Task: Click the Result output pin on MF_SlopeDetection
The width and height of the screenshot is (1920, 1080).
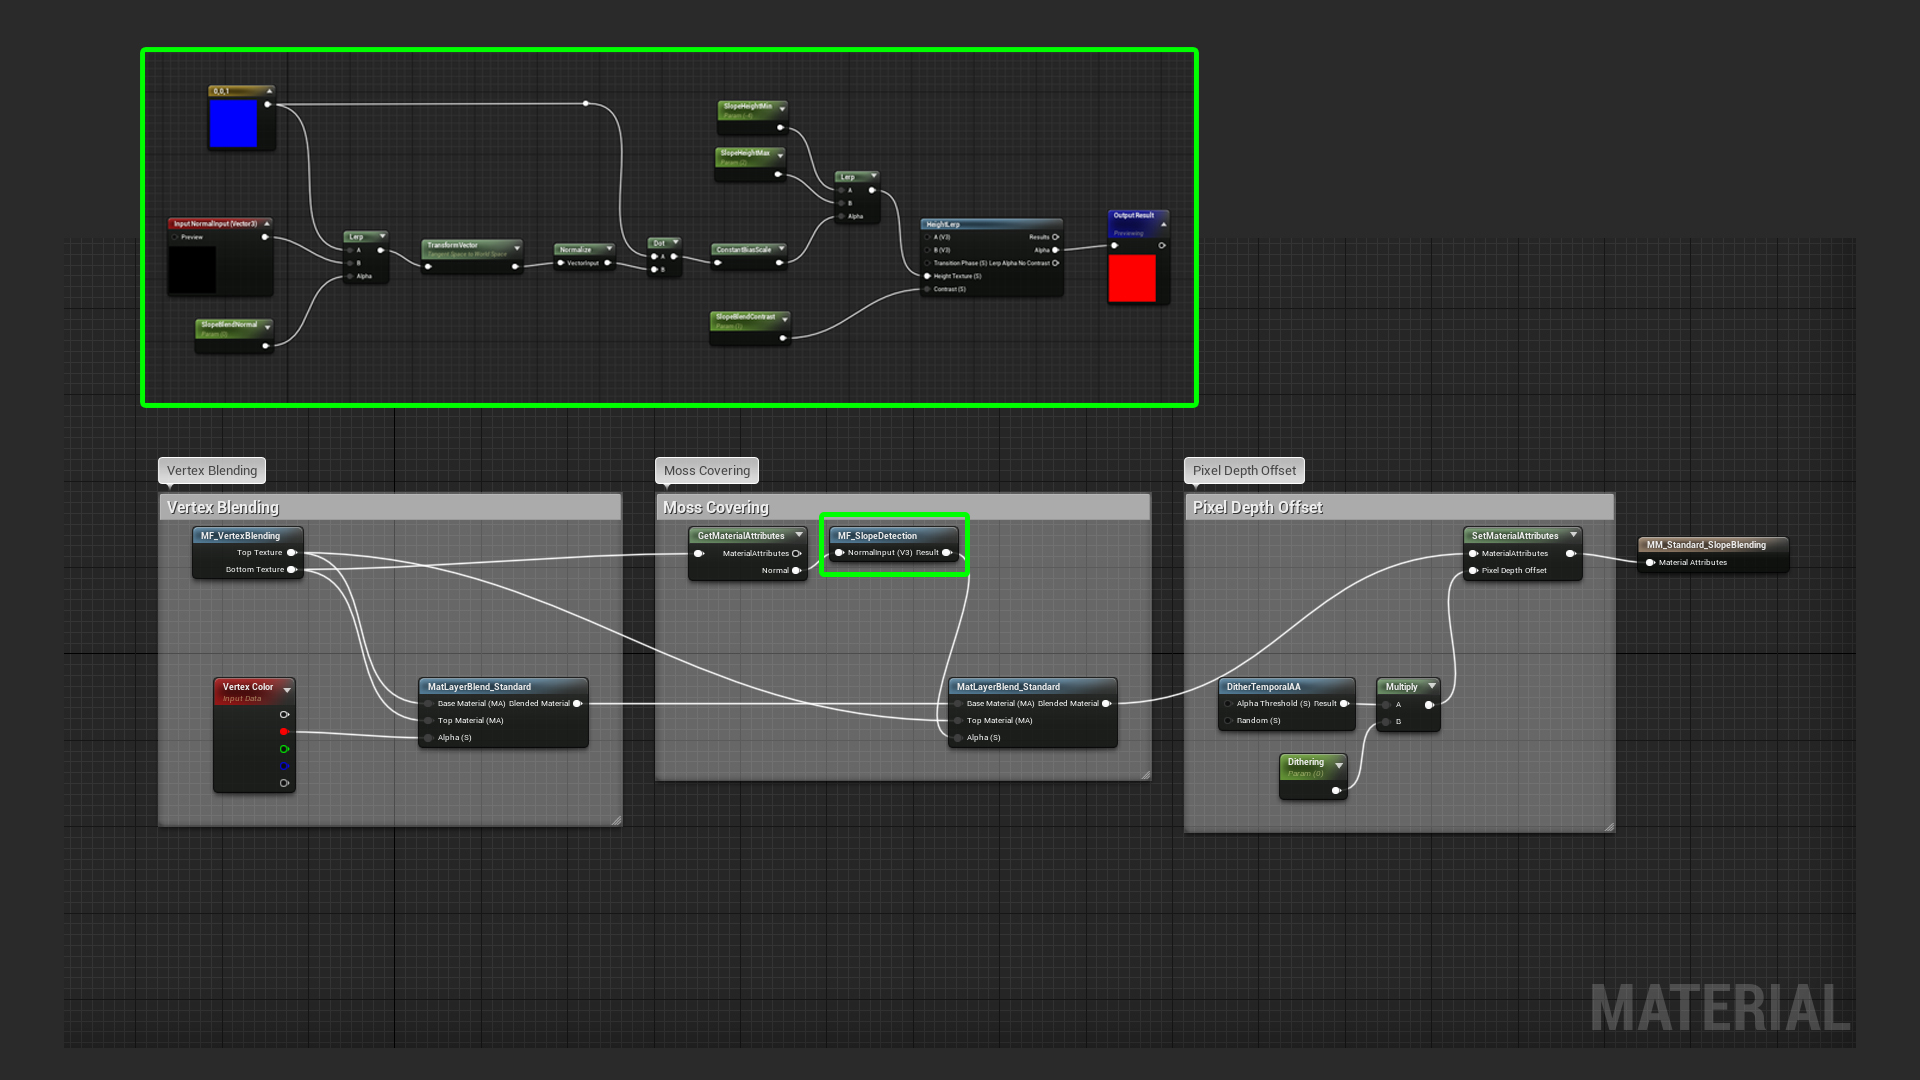Action: click(x=946, y=553)
